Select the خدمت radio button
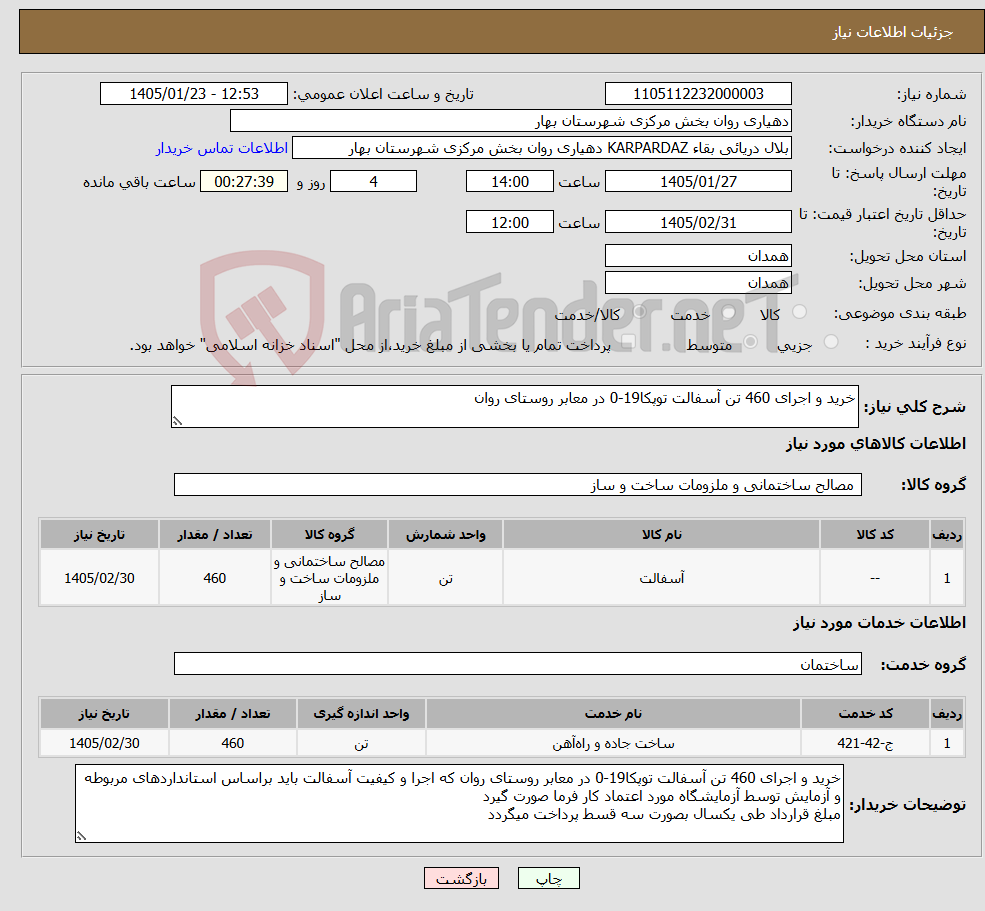Image resolution: width=985 pixels, height=911 pixels. tap(728, 312)
